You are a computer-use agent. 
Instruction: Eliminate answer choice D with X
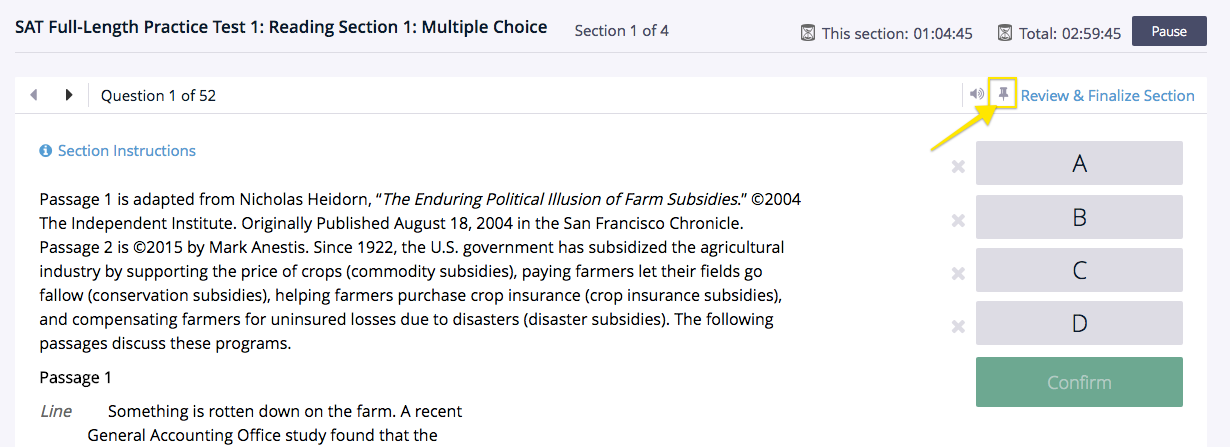958,326
